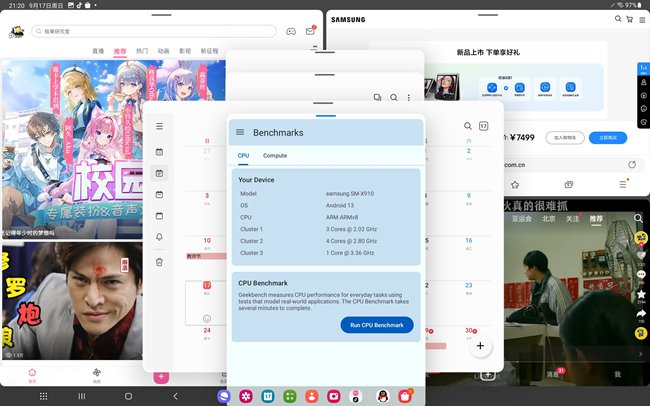The width and height of the screenshot is (650, 406).
Task: Open the Calendar hamburger menu
Action: point(160,126)
